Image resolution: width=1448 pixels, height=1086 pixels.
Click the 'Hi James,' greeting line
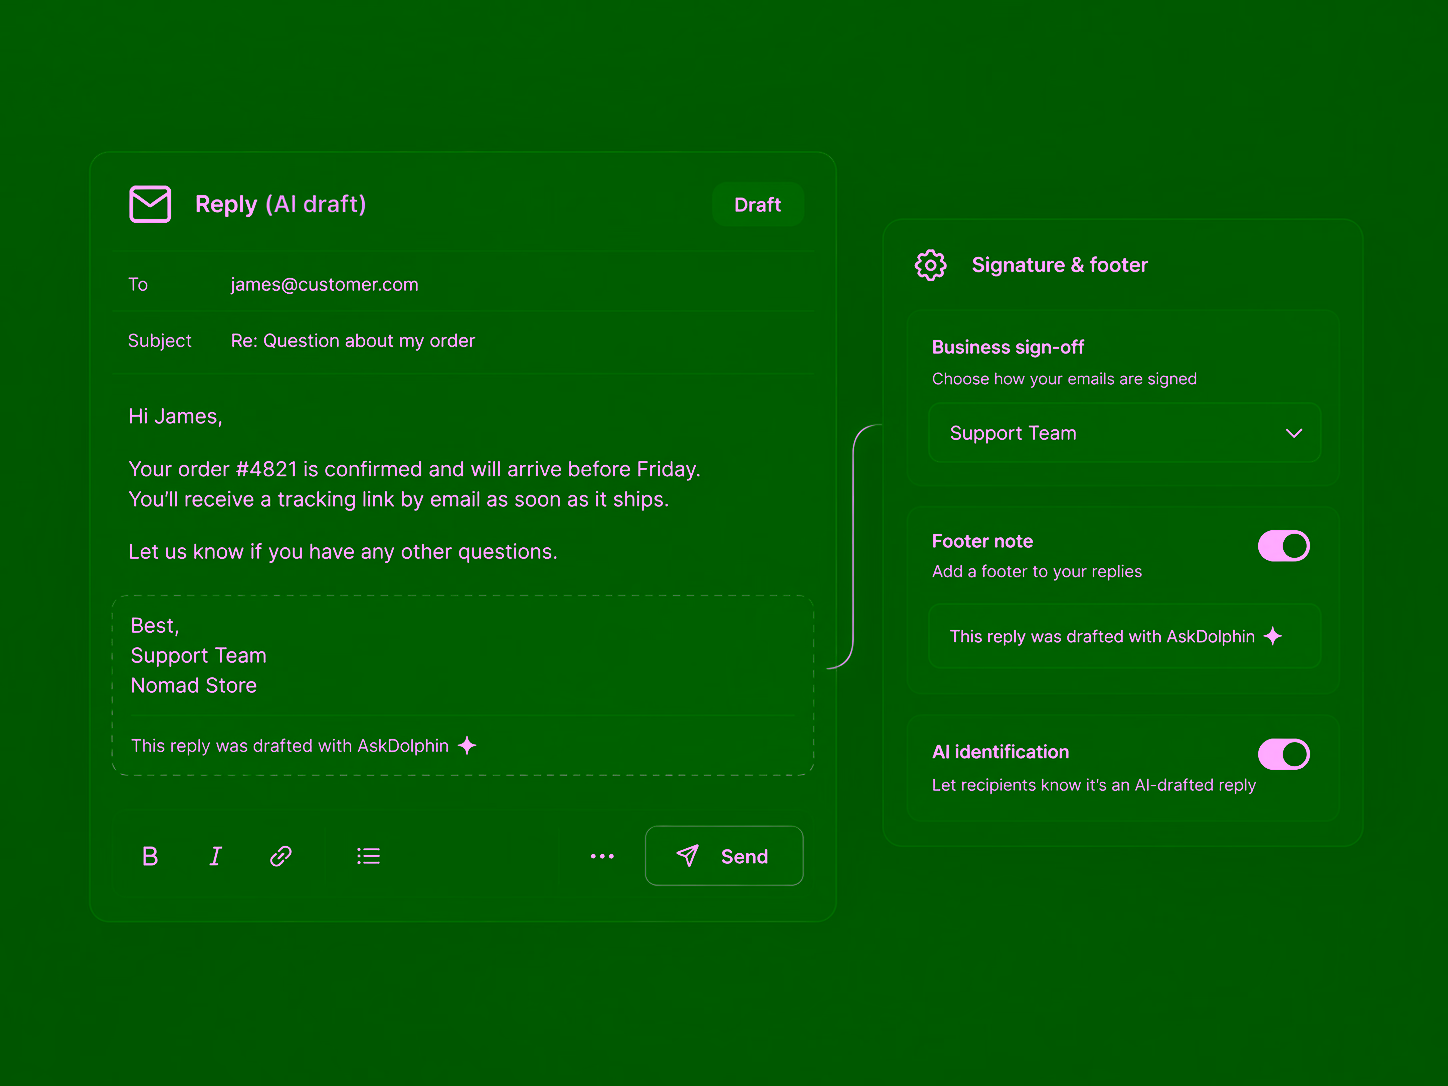[x=175, y=416]
